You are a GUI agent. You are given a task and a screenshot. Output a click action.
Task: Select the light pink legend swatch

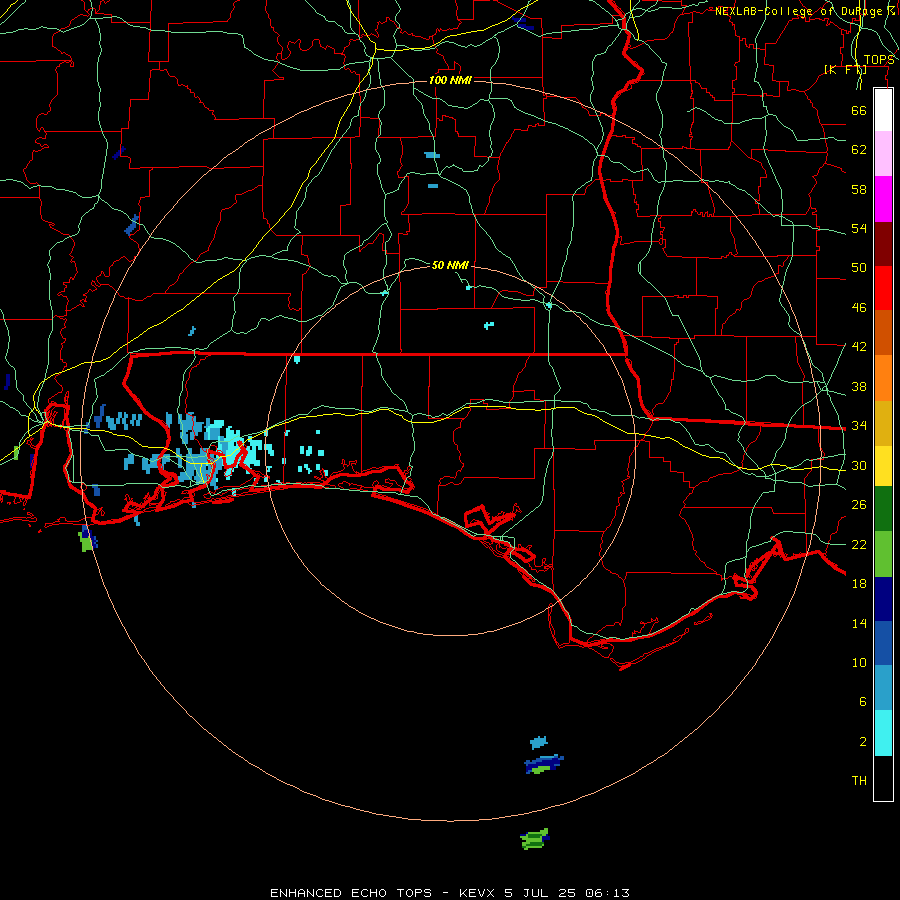883,154
